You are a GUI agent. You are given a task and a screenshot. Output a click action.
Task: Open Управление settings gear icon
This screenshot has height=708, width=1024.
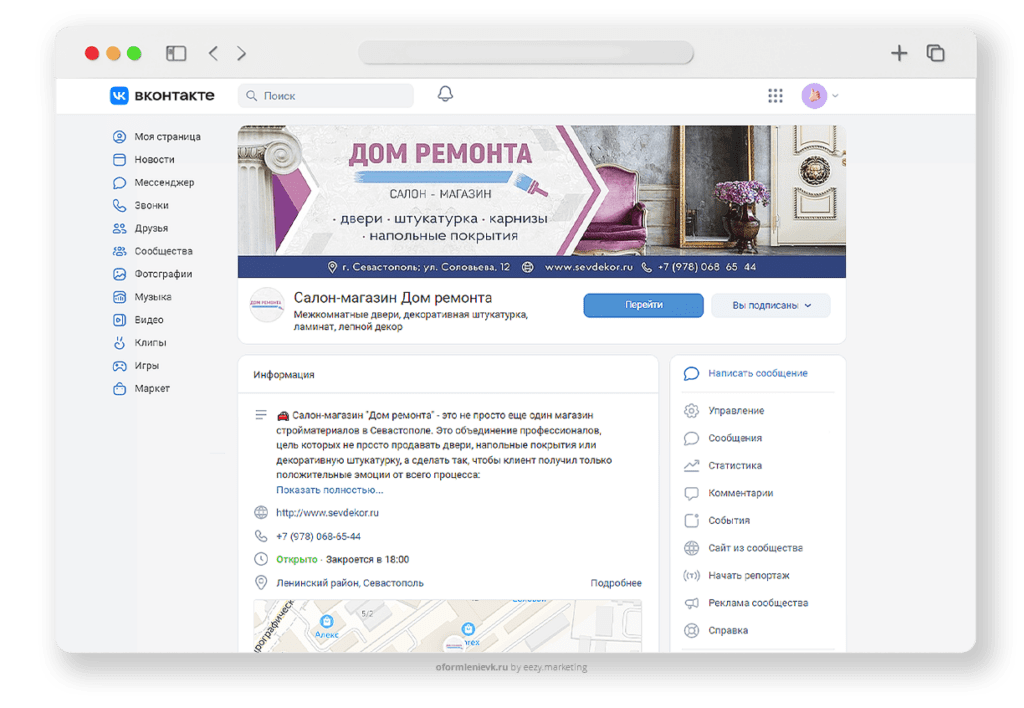691,411
